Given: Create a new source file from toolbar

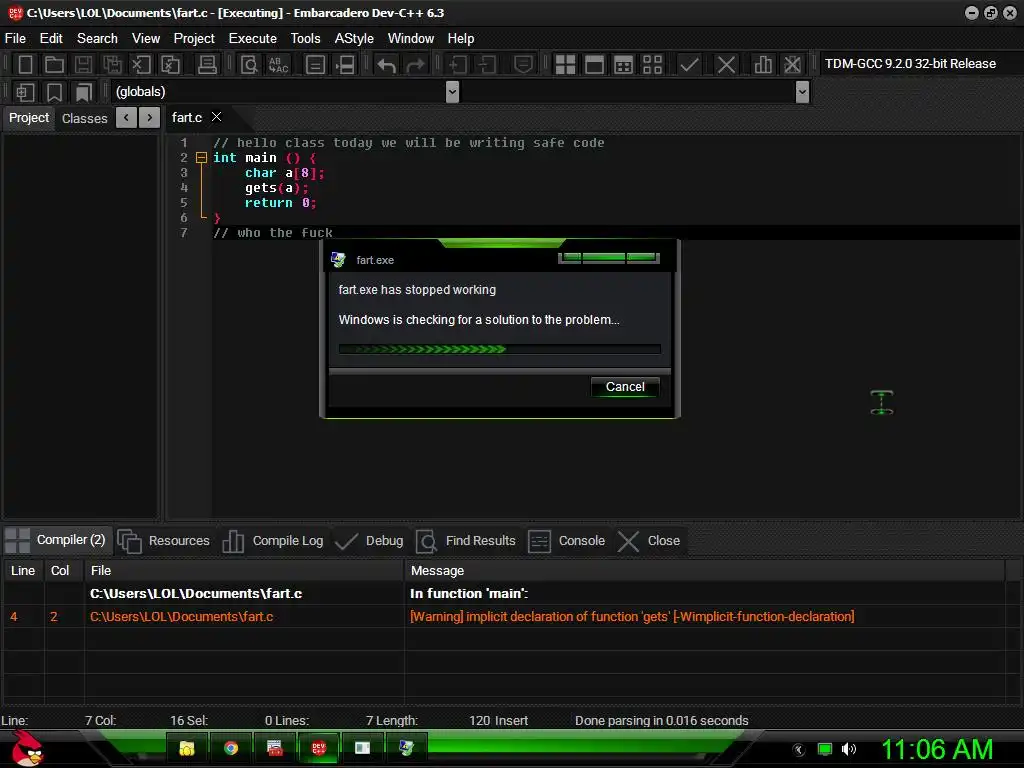Looking at the screenshot, I should coord(25,64).
